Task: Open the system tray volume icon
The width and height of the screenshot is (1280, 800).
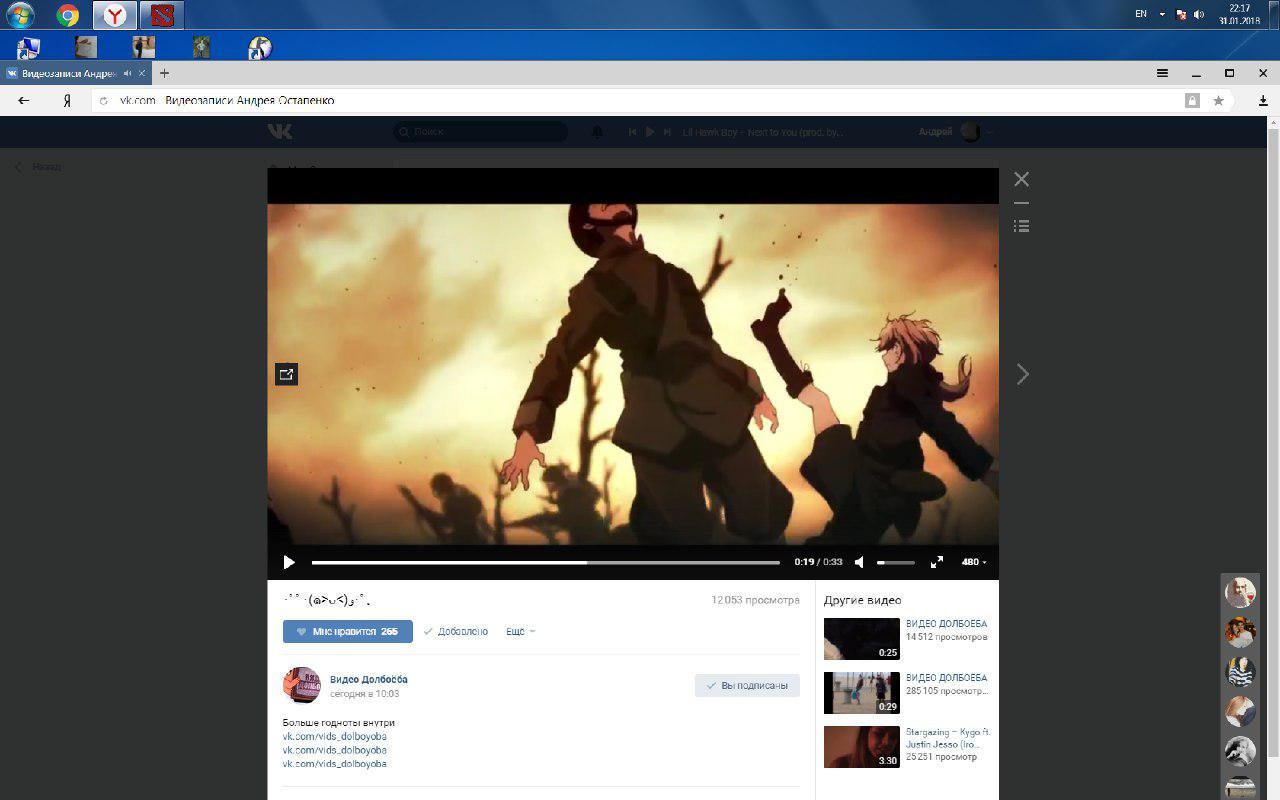Action: click(x=1199, y=14)
